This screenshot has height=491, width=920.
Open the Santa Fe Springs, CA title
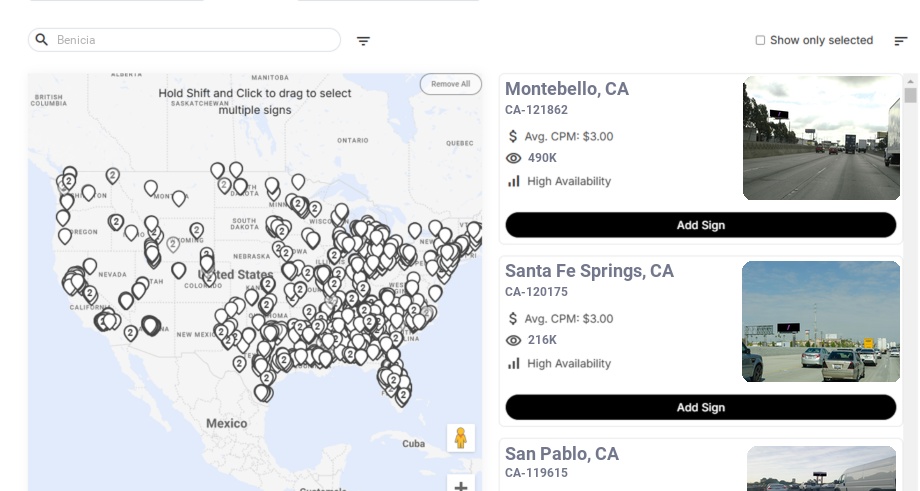pyautogui.click(x=589, y=271)
